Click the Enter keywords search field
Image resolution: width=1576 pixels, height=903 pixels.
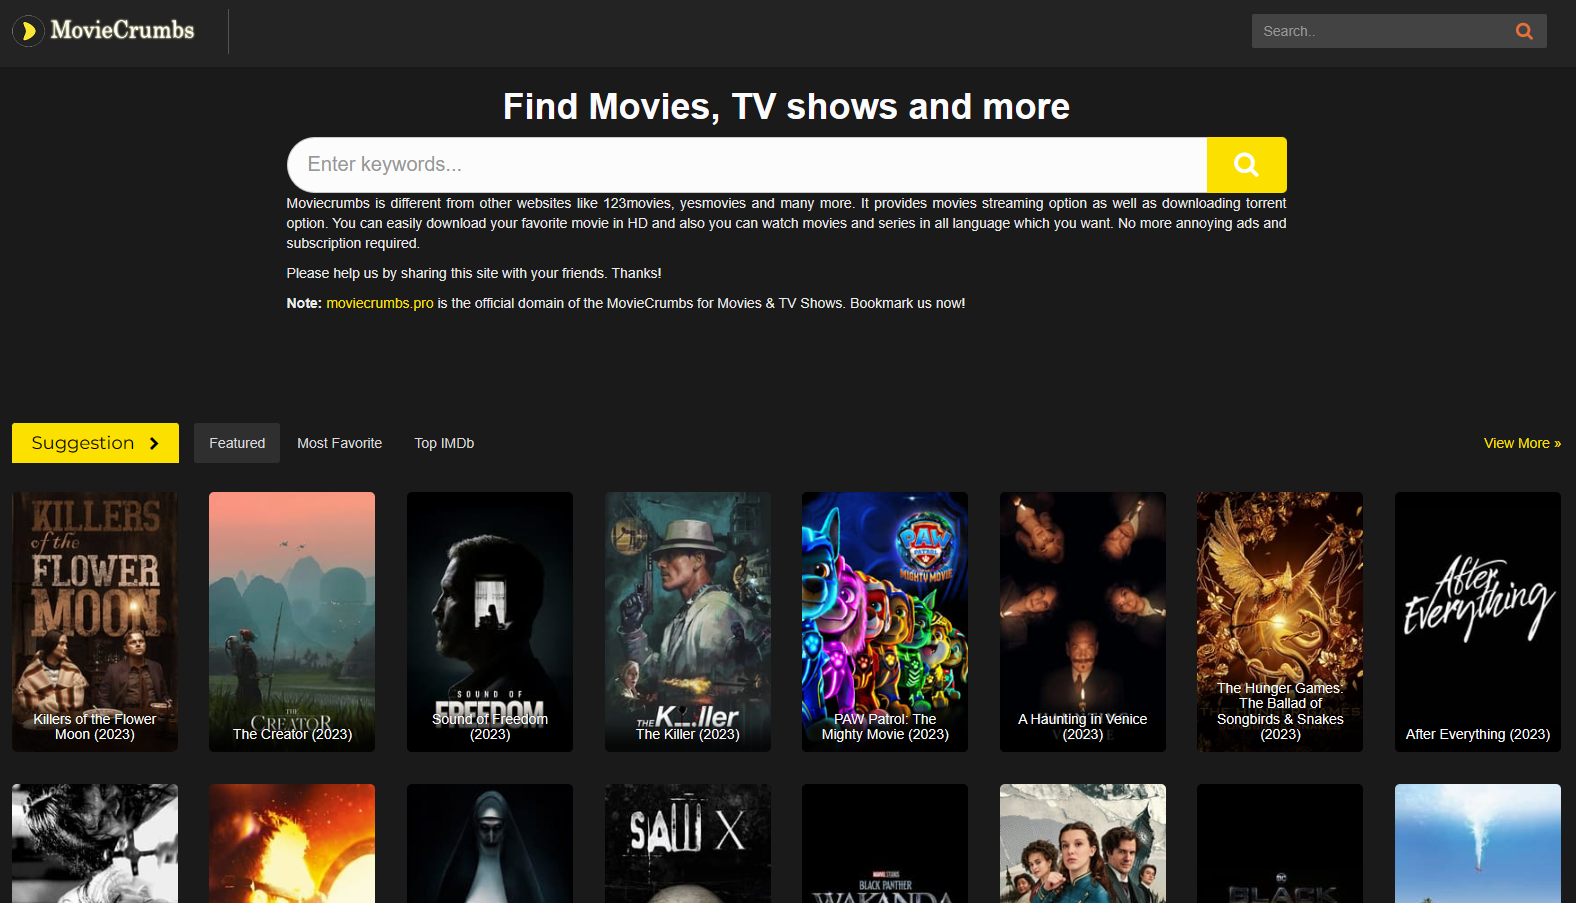click(746, 165)
